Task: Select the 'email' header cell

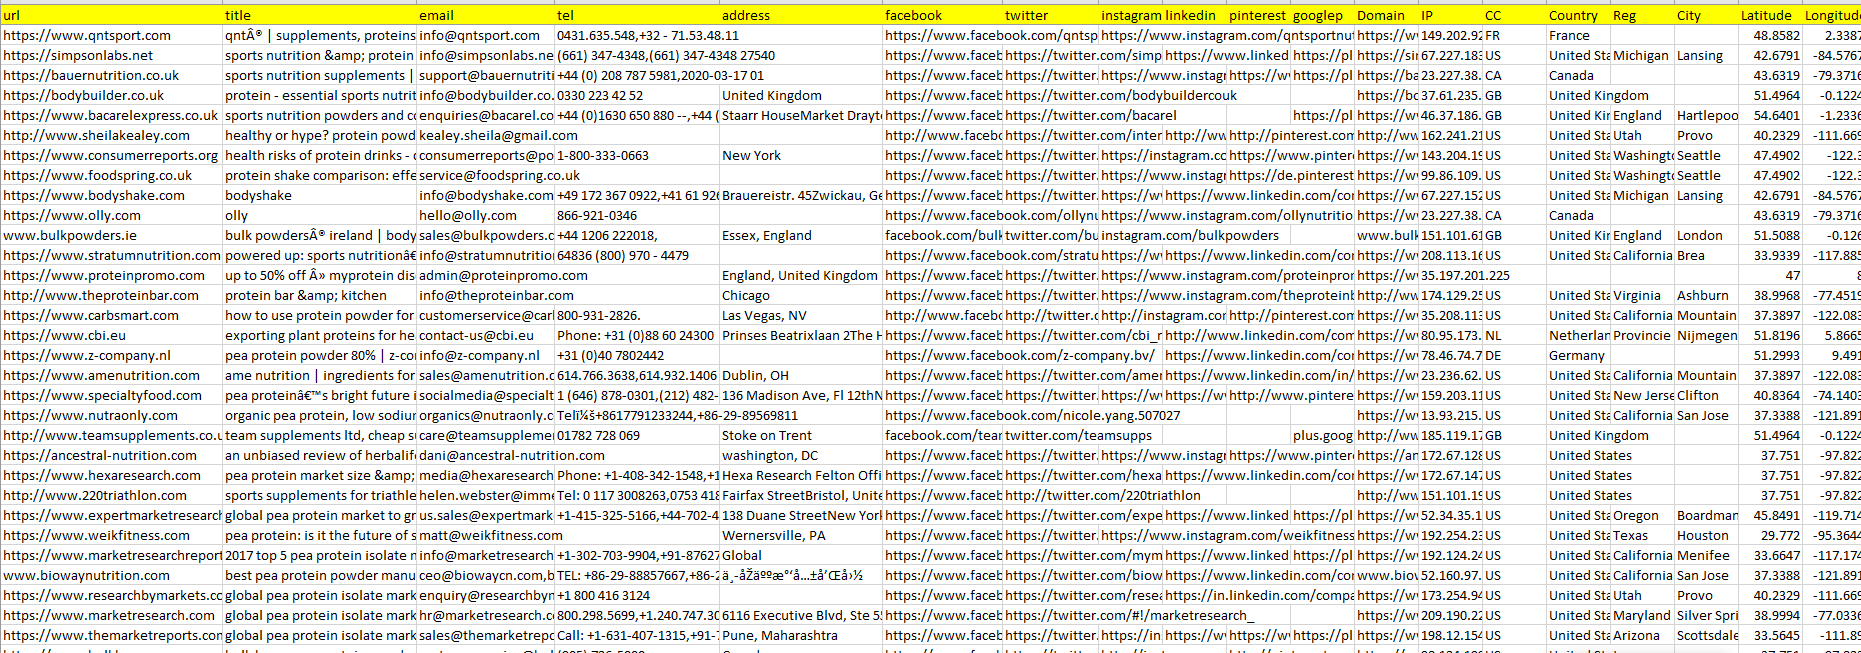Action: point(485,15)
